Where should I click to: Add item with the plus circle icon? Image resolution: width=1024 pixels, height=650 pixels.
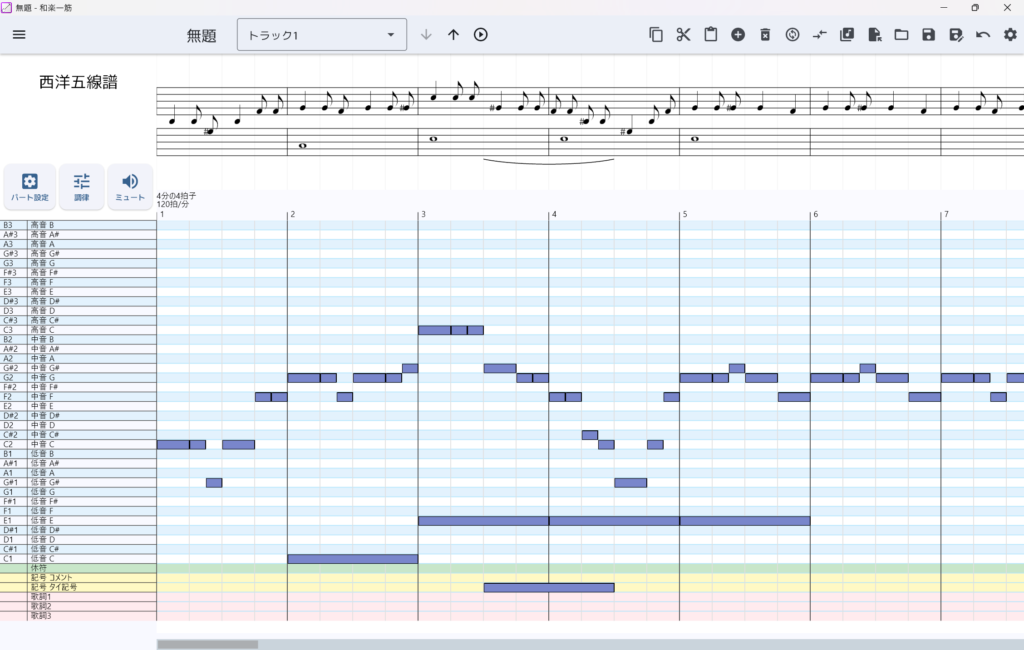(x=738, y=35)
